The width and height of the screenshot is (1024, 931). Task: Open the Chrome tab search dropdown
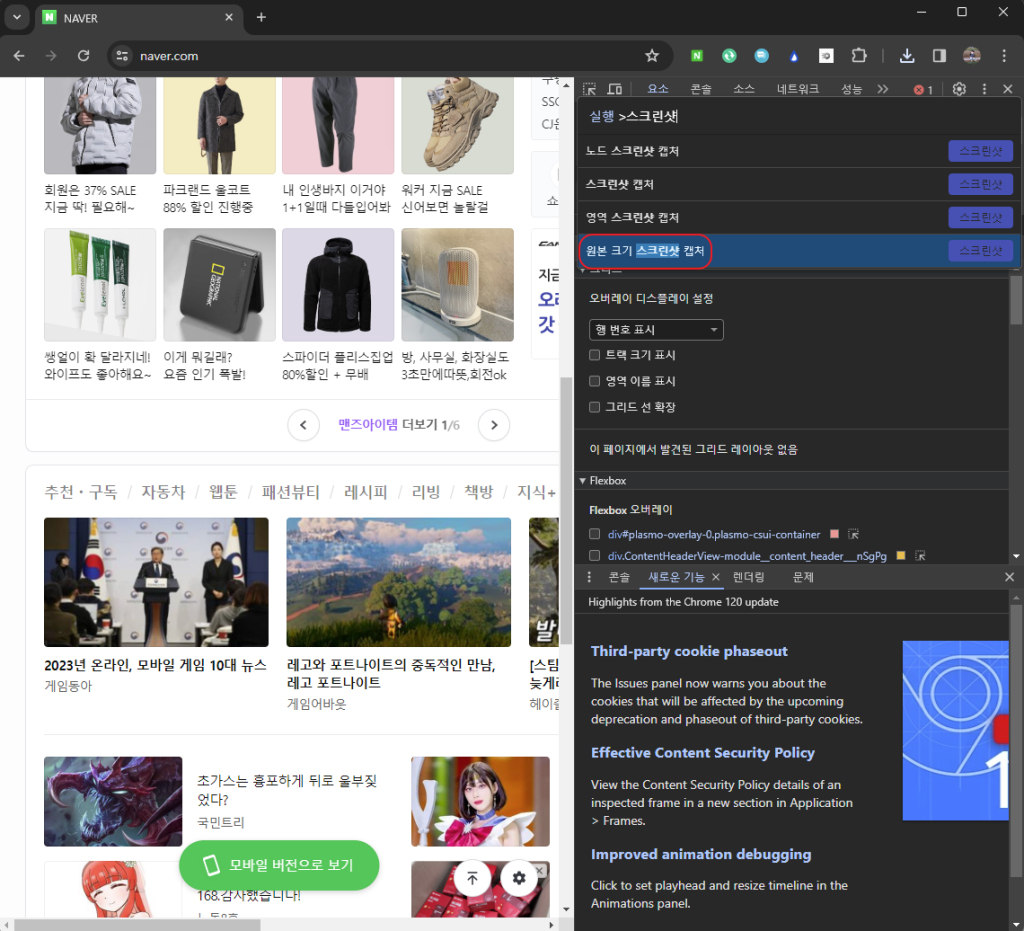coord(17,18)
